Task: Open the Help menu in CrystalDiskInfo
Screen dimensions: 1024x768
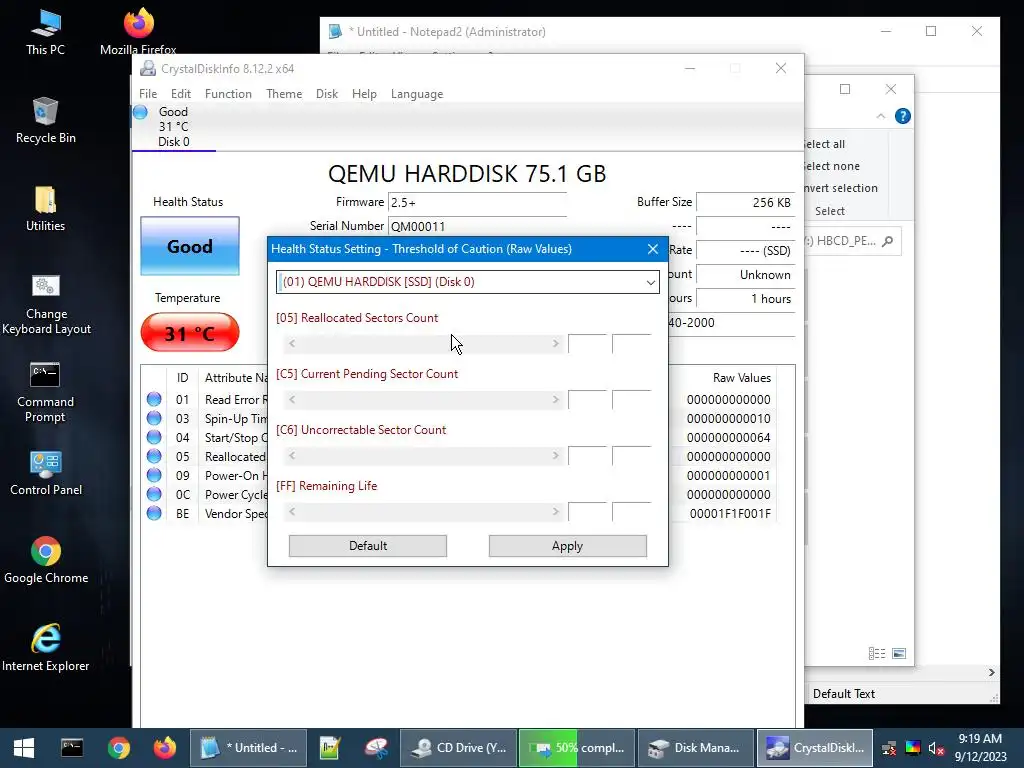Action: pos(364,94)
